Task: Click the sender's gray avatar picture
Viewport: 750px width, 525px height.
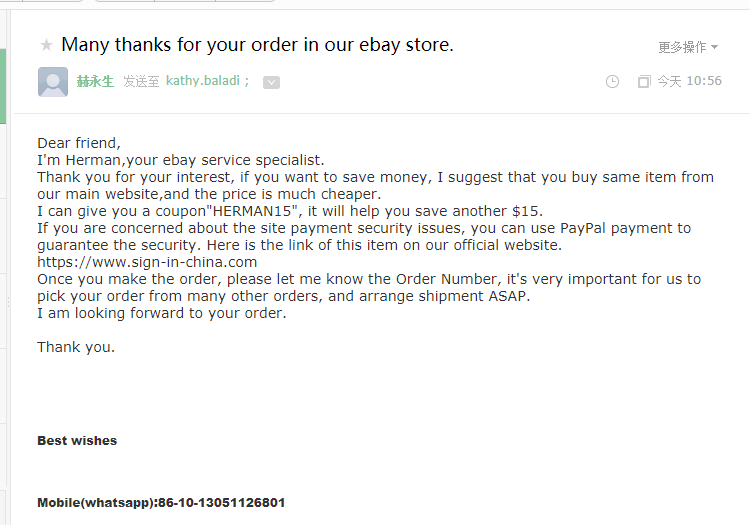Action: pos(53,82)
